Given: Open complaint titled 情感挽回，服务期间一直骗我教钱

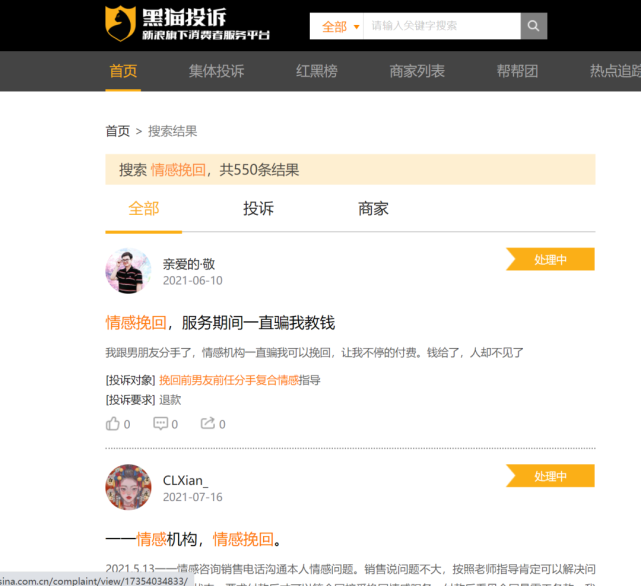Looking at the screenshot, I should pos(220,322).
